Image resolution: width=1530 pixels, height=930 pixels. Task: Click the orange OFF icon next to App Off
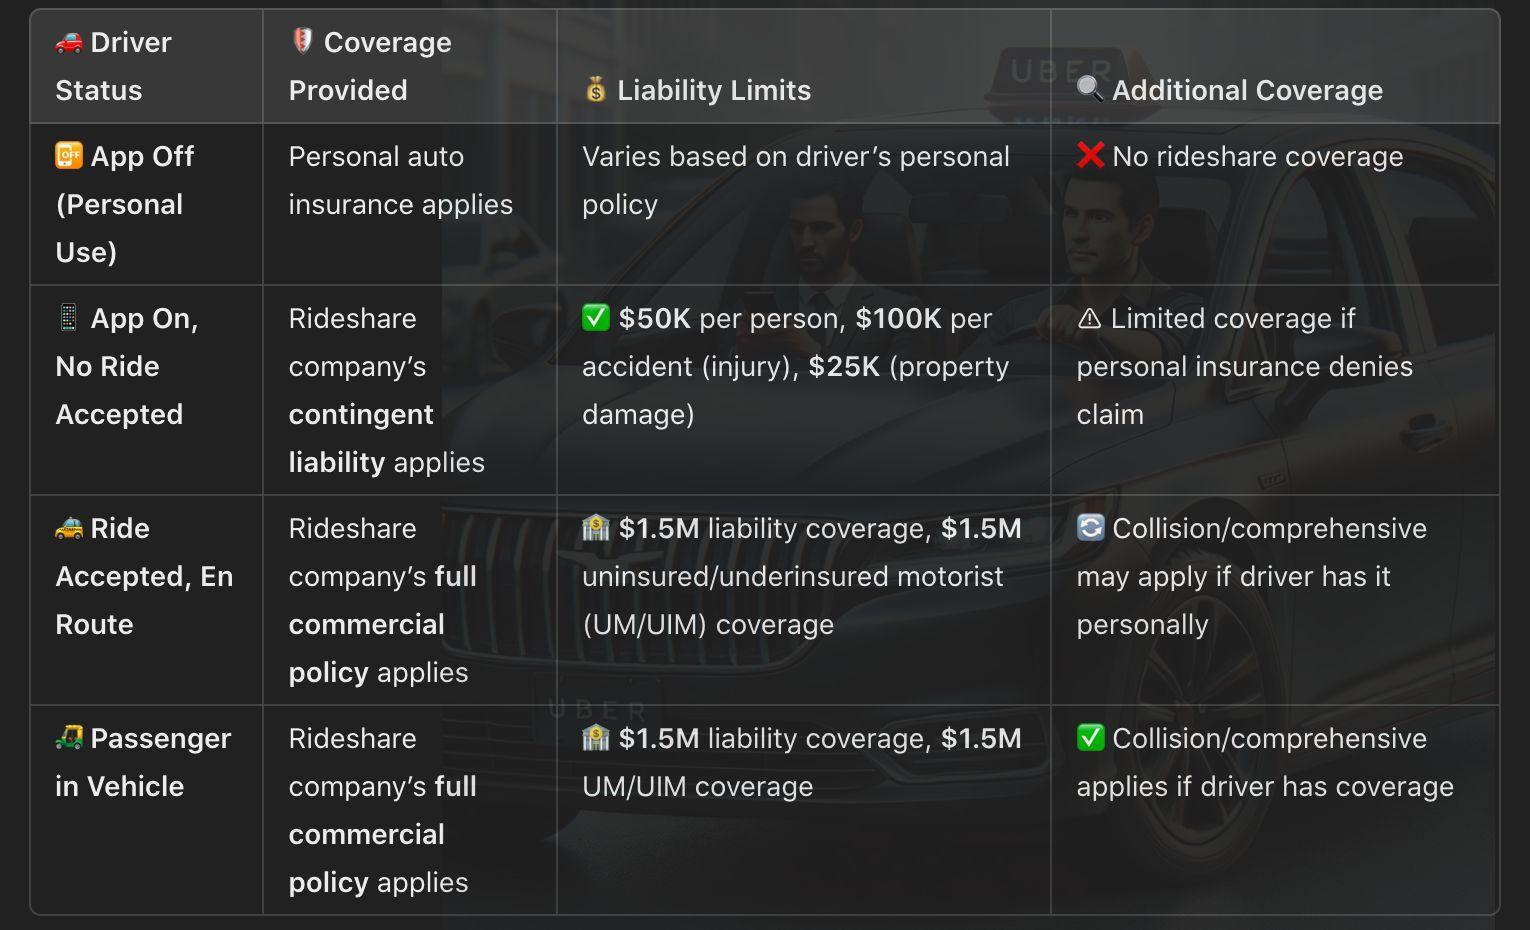[69, 156]
